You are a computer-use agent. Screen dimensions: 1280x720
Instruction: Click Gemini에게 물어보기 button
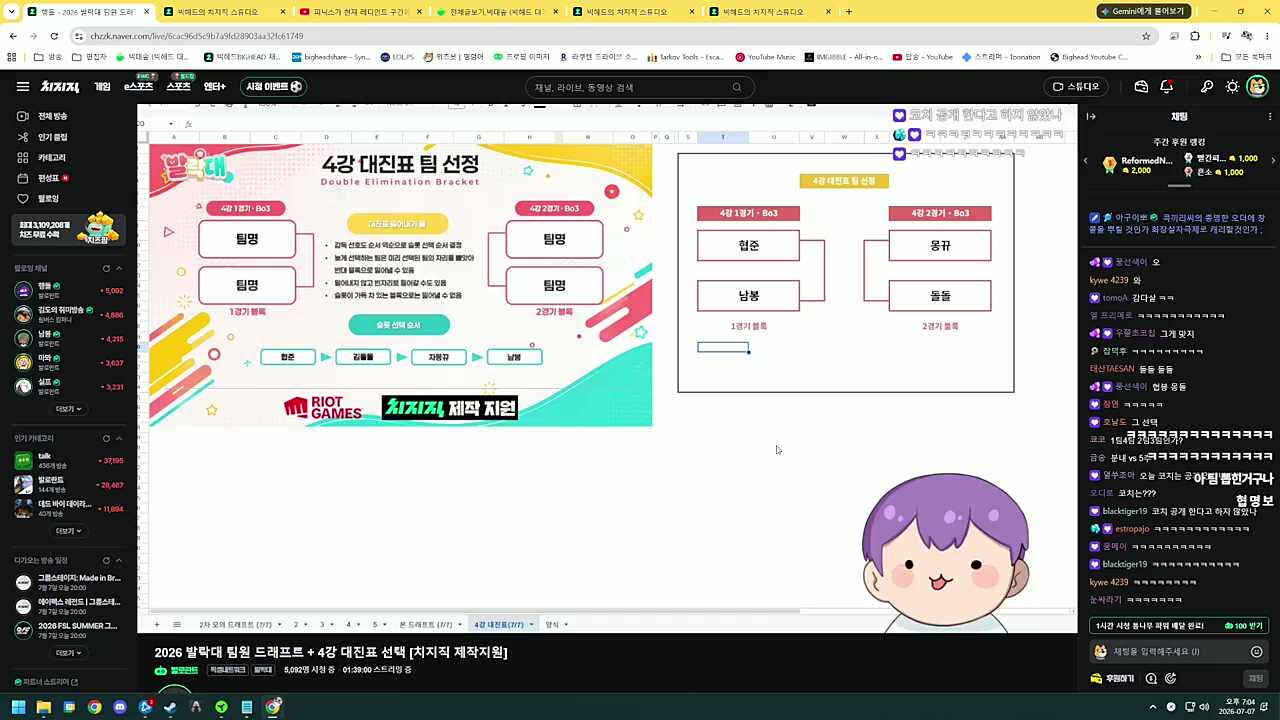coord(1143,11)
